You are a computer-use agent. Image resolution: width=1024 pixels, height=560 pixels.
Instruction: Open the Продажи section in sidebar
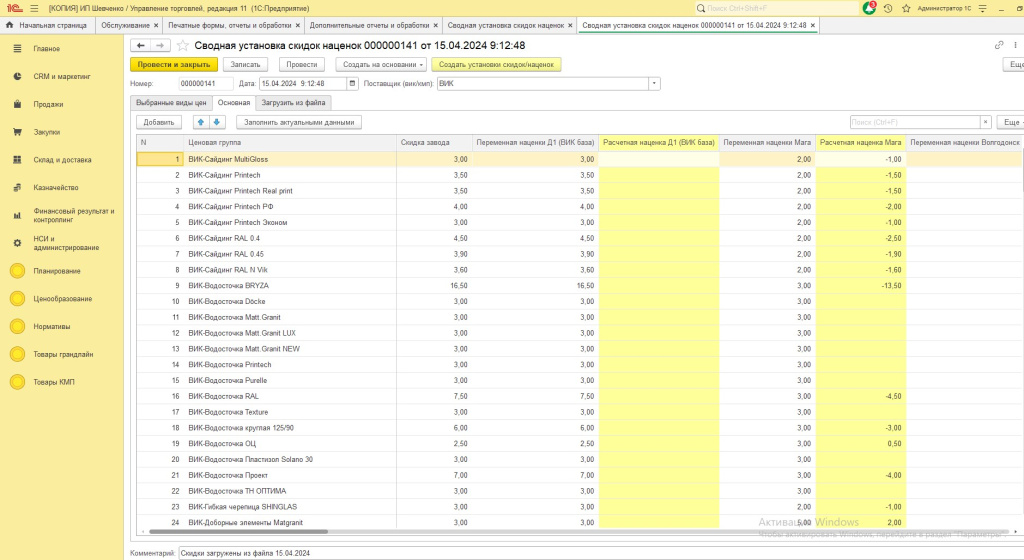48,104
